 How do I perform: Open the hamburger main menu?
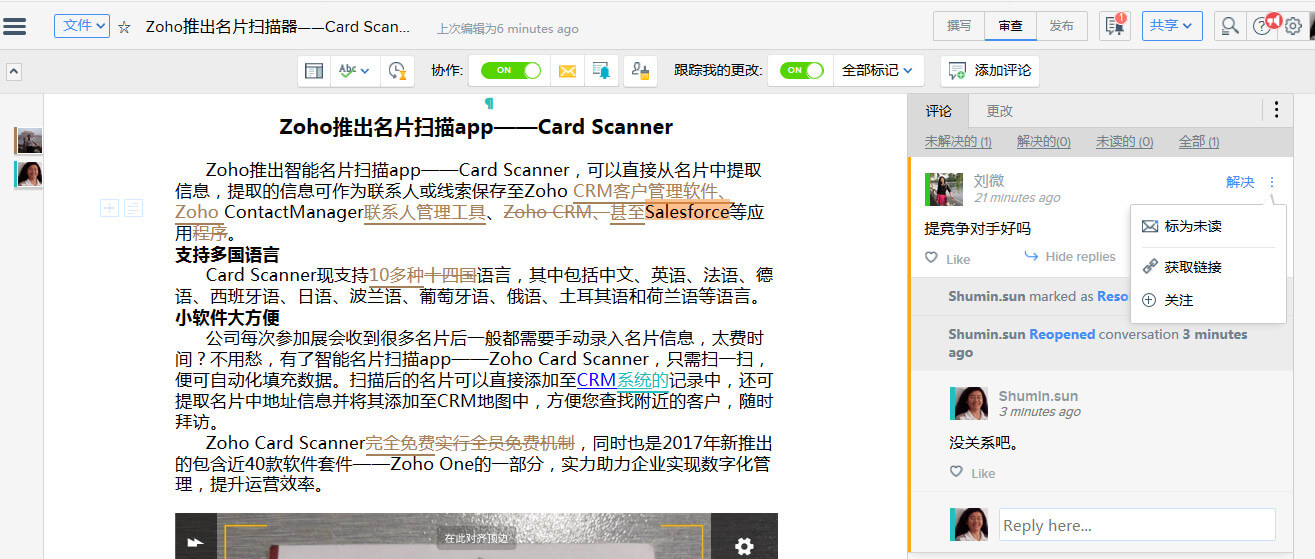pyautogui.click(x=15, y=26)
